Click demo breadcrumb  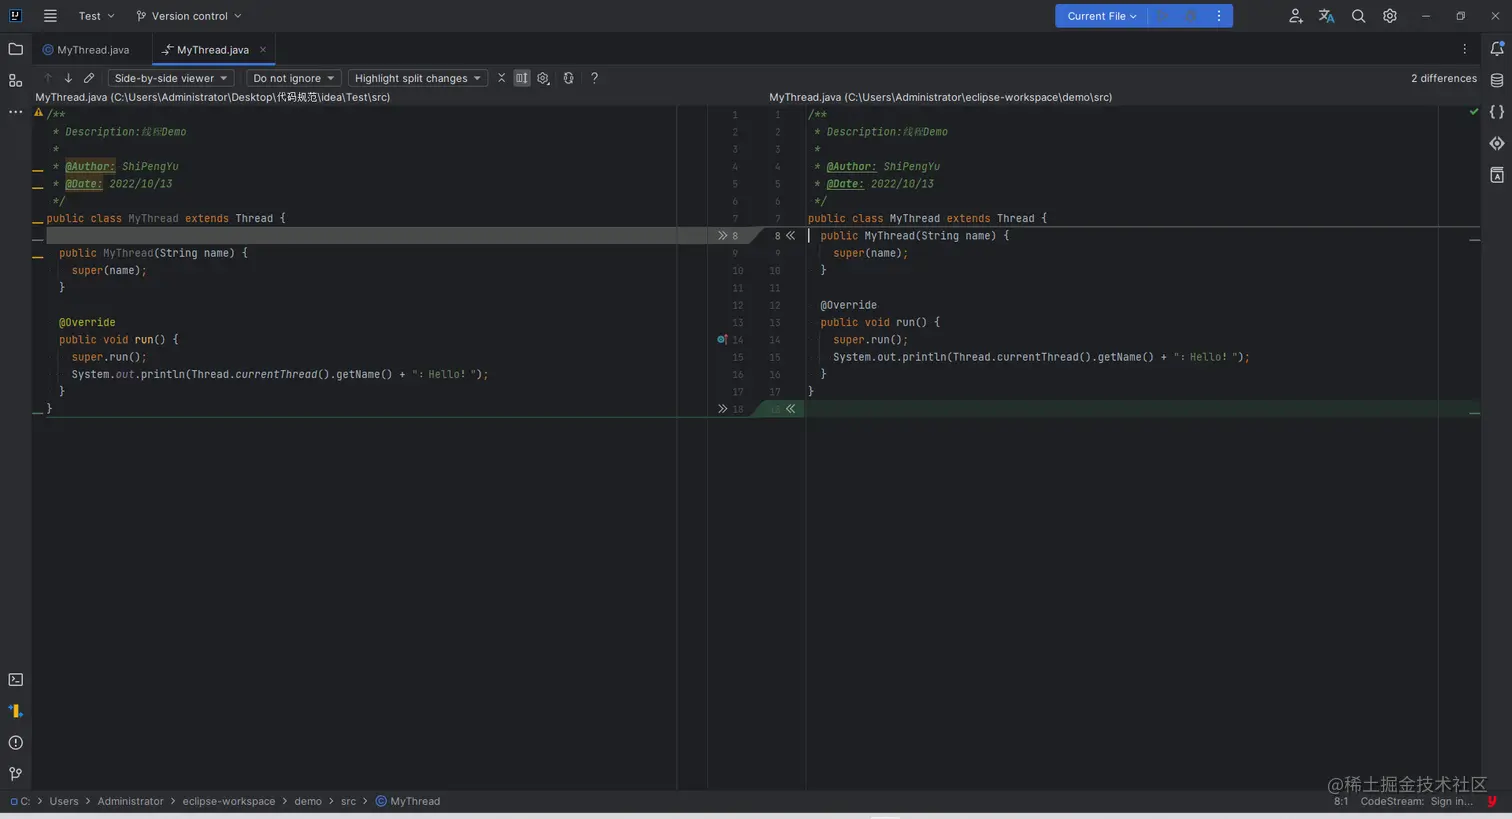coord(308,801)
